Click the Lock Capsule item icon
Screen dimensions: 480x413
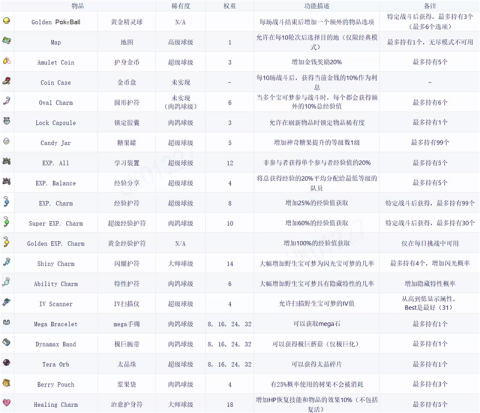pyautogui.click(x=7, y=121)
